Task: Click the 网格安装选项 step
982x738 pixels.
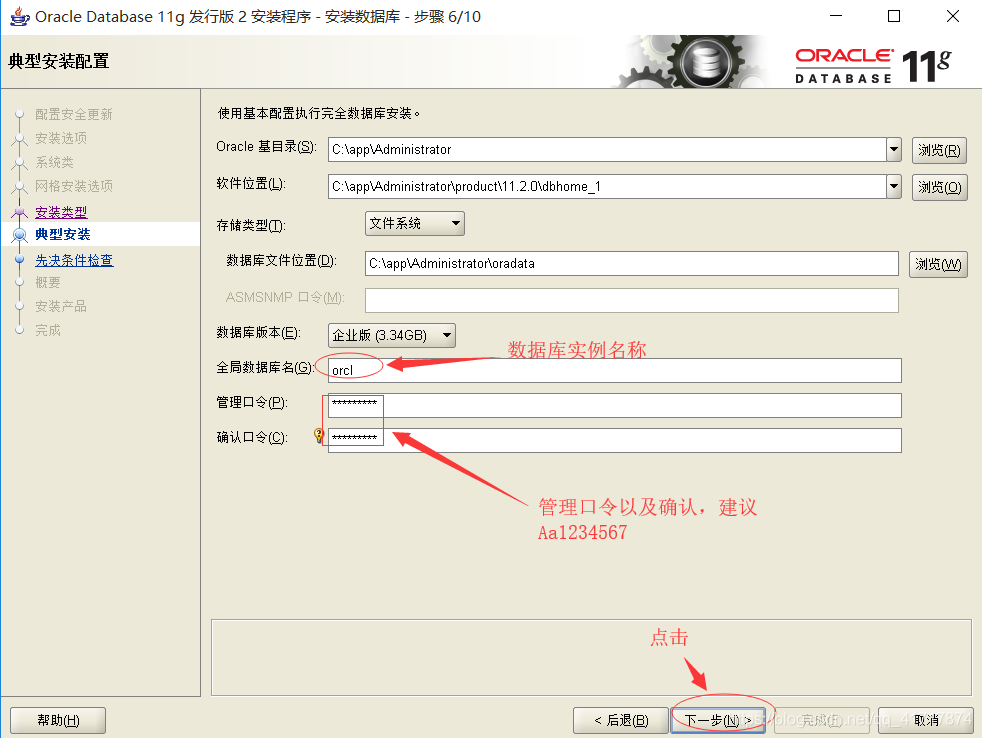Action: (73, 186)
